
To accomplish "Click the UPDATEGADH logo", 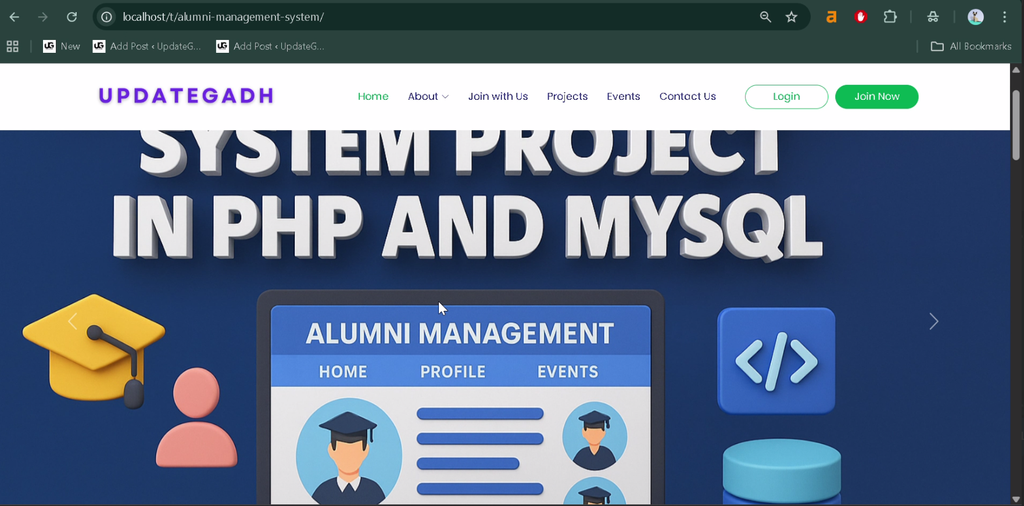I will [x=186, y=96].
